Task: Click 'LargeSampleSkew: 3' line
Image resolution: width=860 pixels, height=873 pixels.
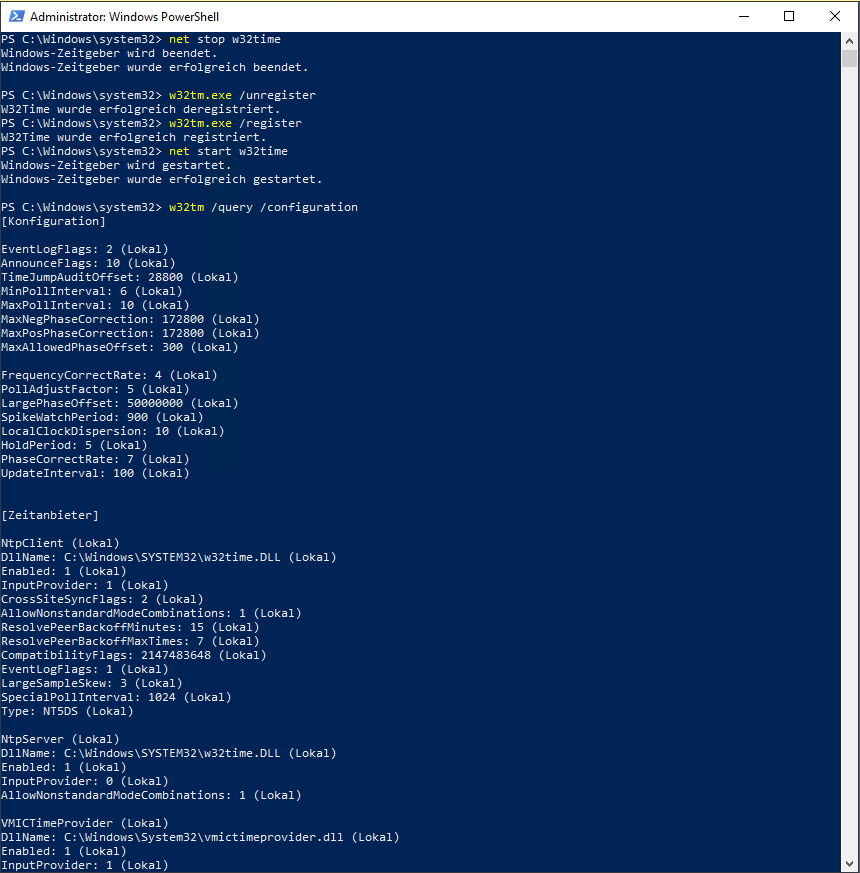Action: tap(92, 683)
